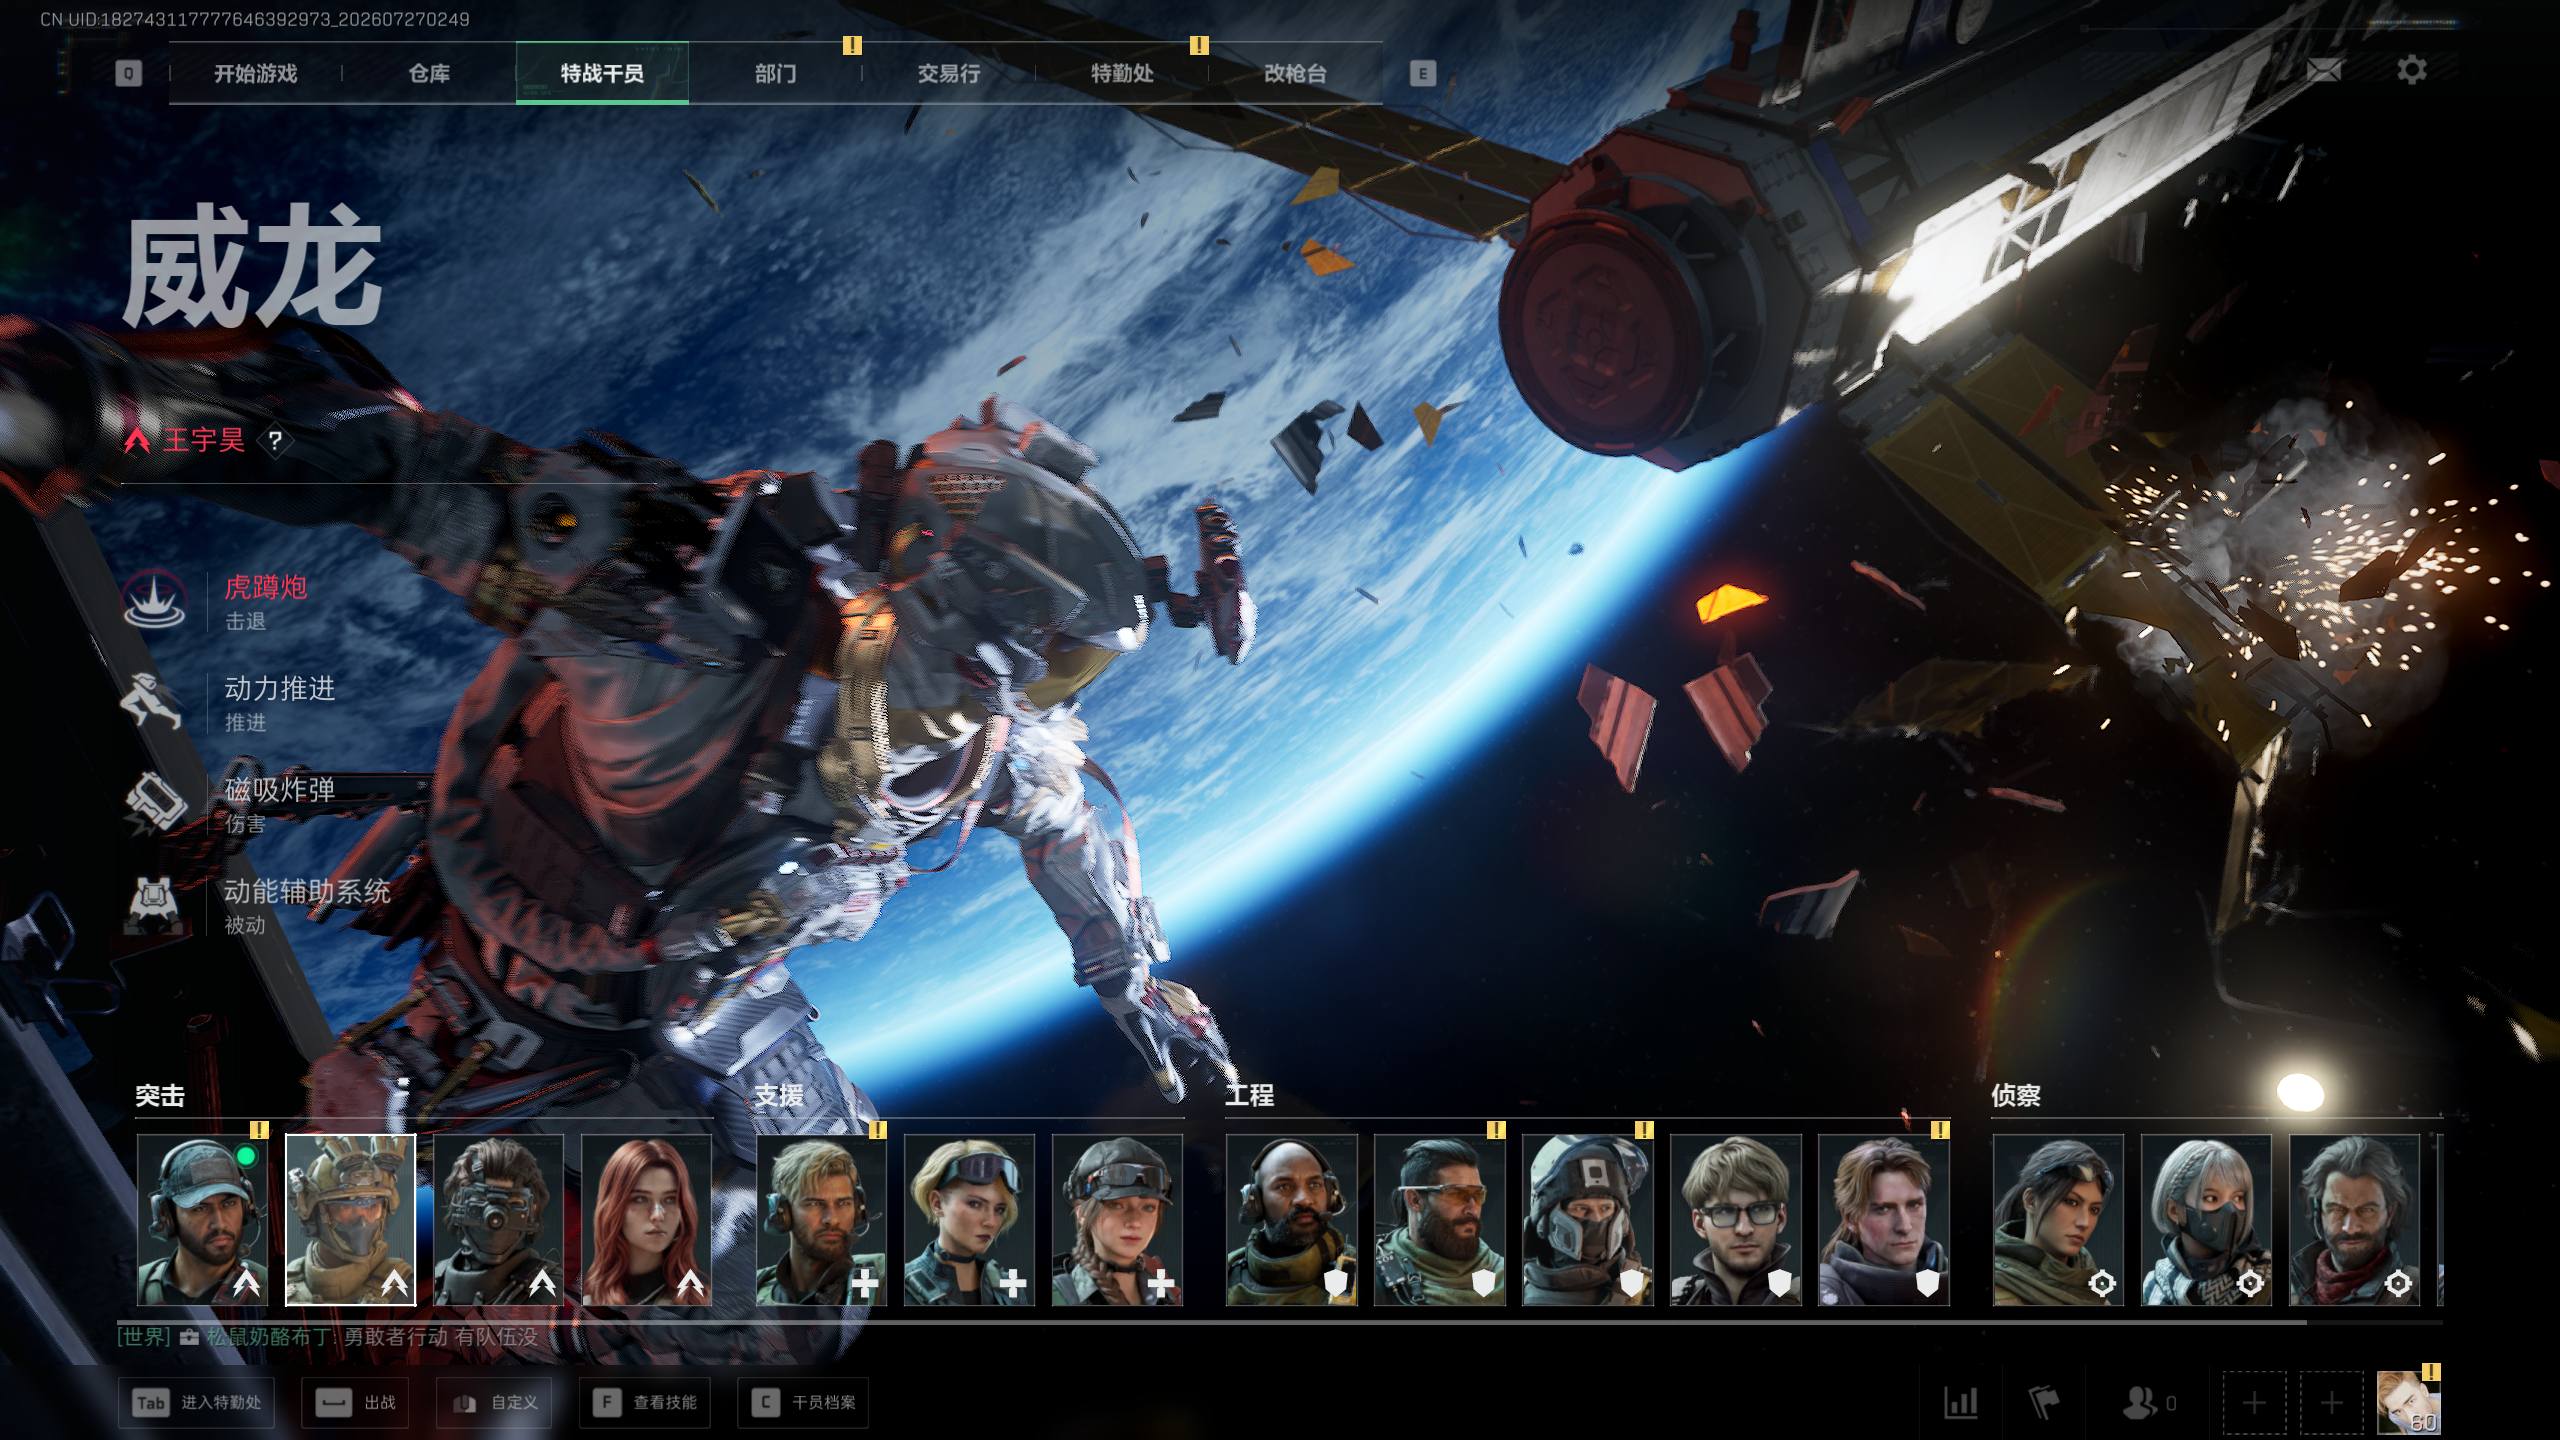Open the 干员档案 button

coord(803,1402)
